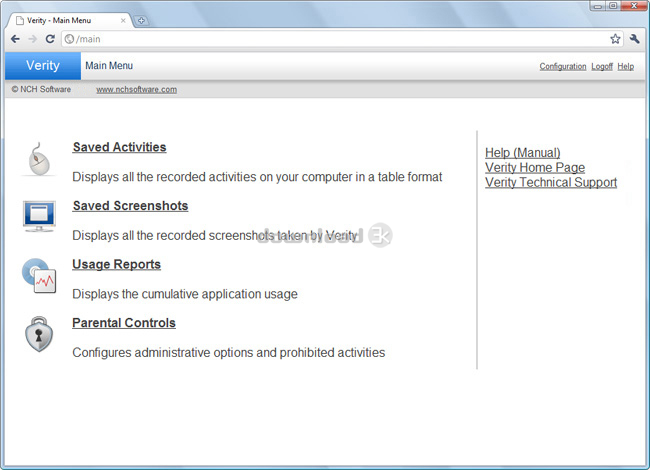This screenshot has height=470, width=650.
Task: Click 'Displays all the recorded activities' description
Action: pos(257,177)
